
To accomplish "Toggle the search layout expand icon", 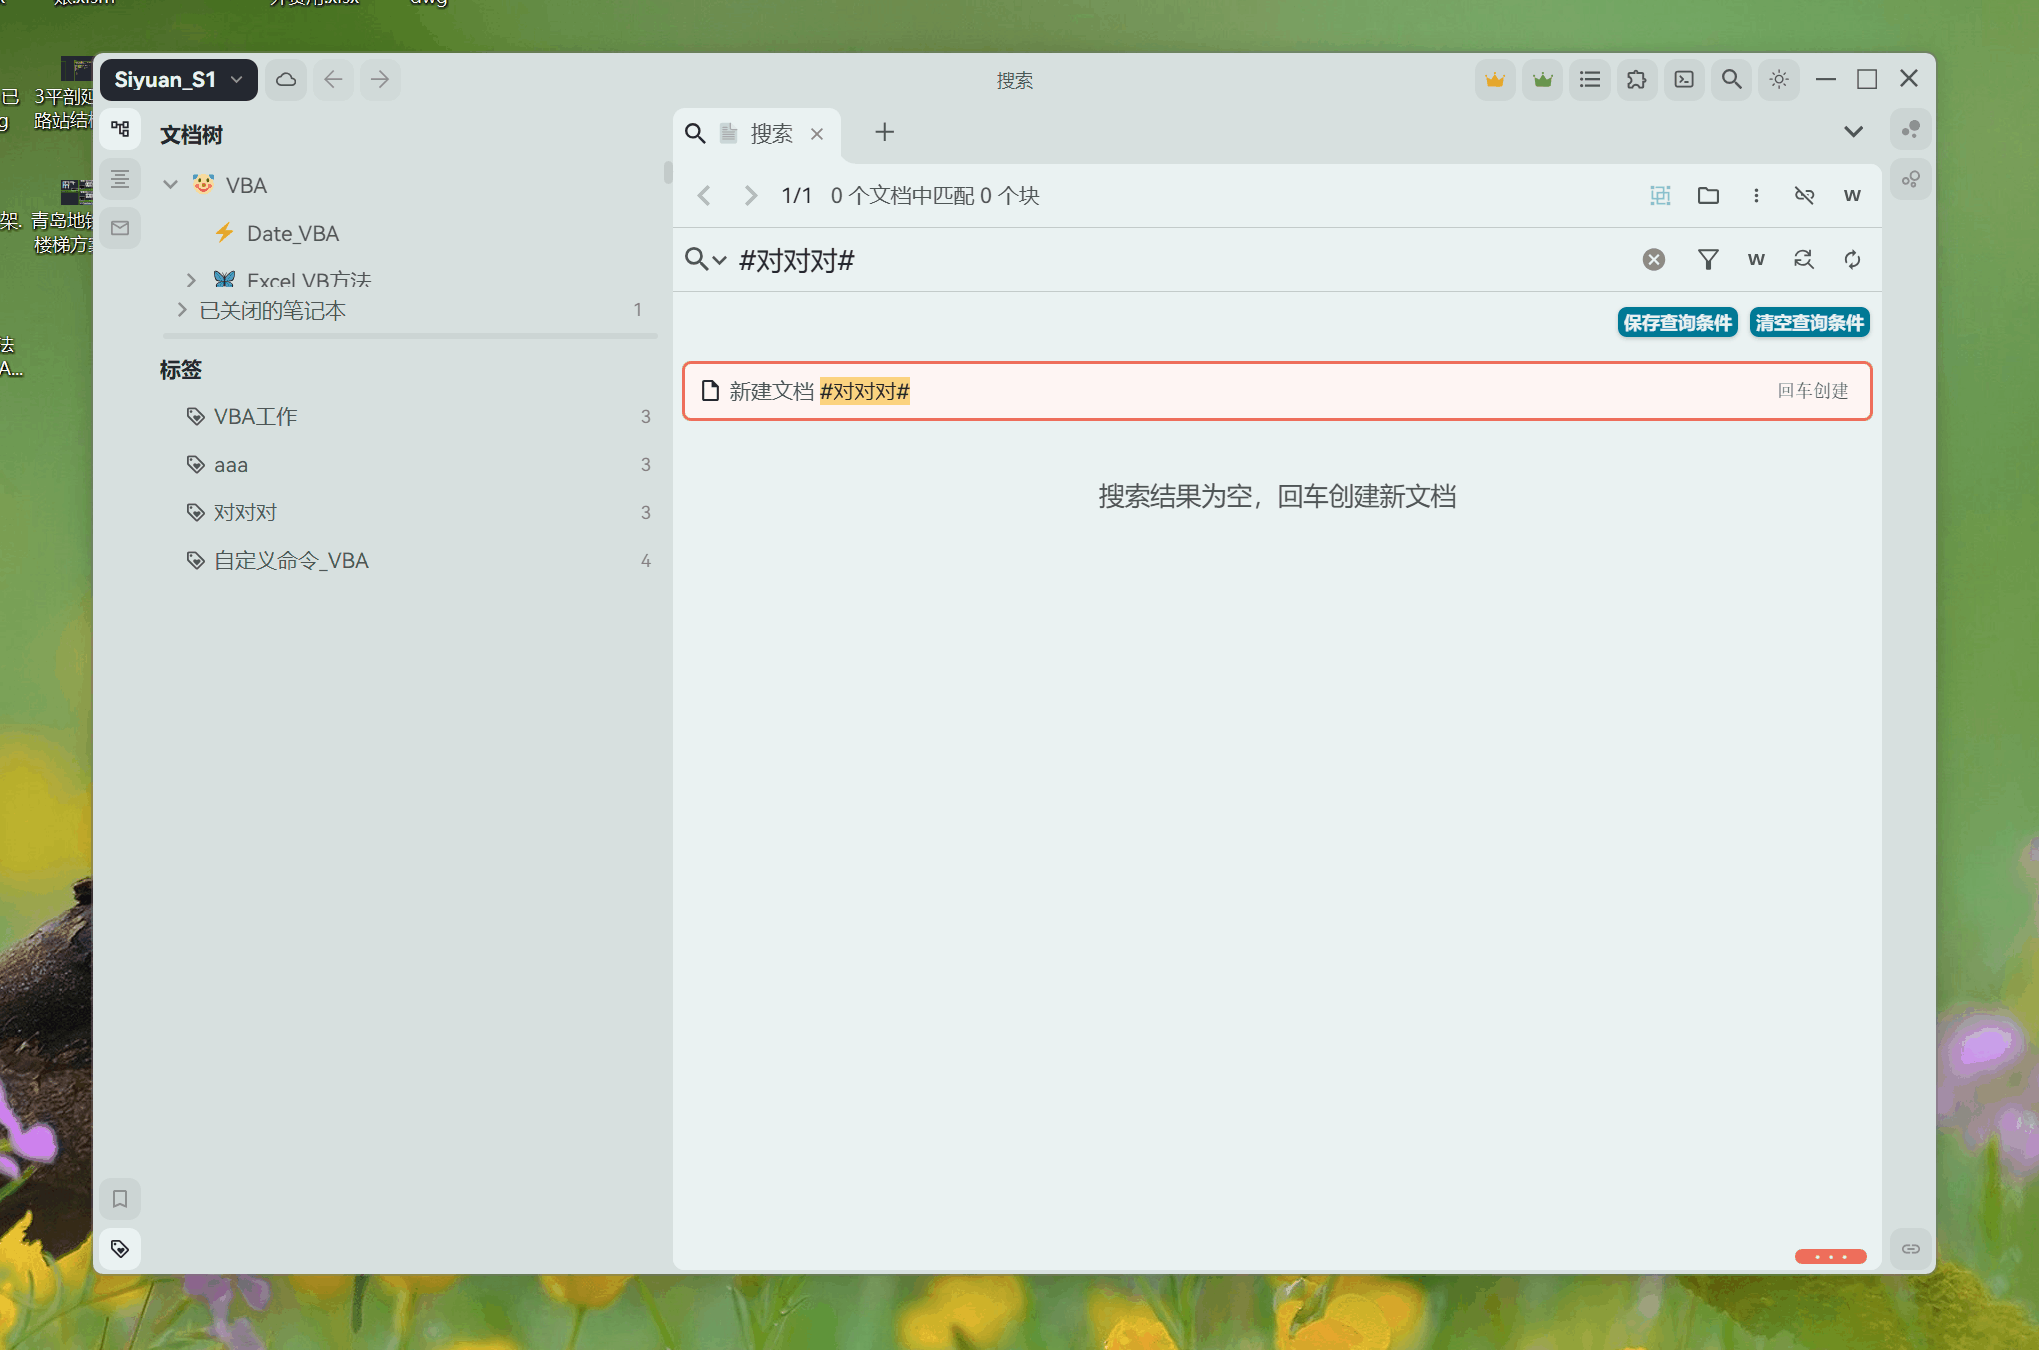I will [x=1660, y=196].
